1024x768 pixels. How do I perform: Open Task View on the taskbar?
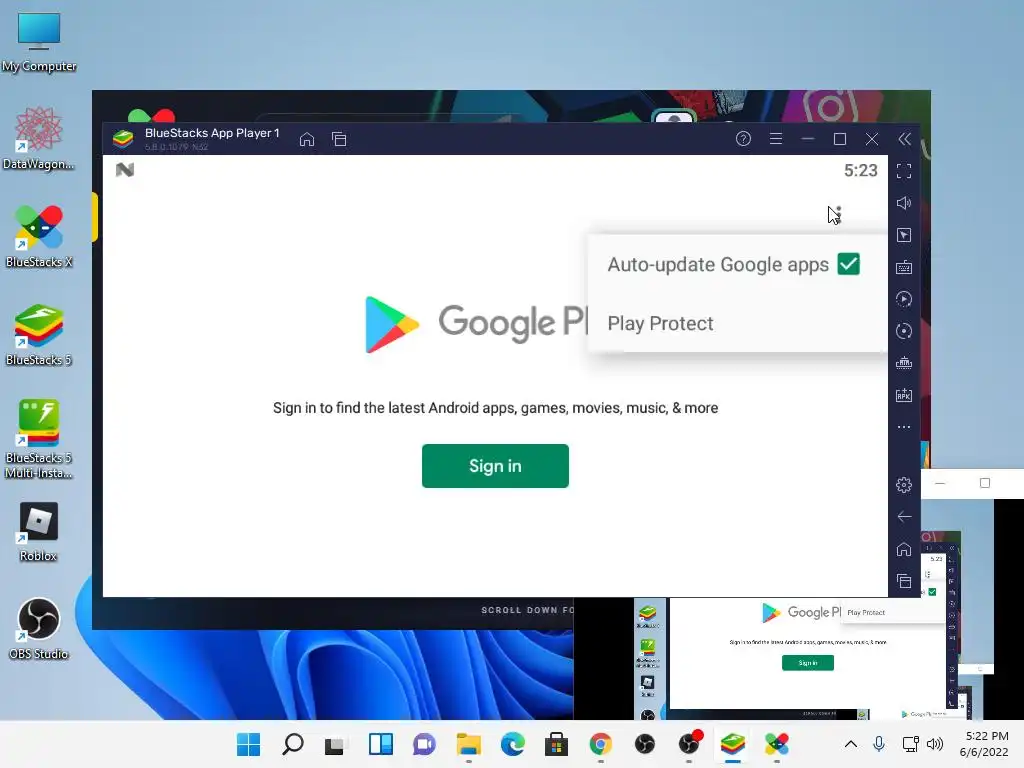pos(336,744)
